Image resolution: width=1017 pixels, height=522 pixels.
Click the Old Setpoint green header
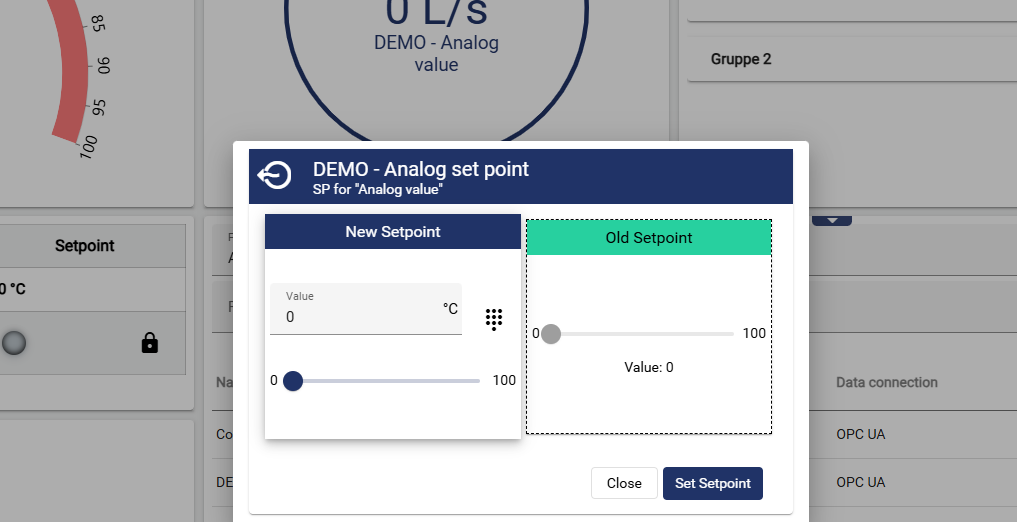tap(648, 238)
